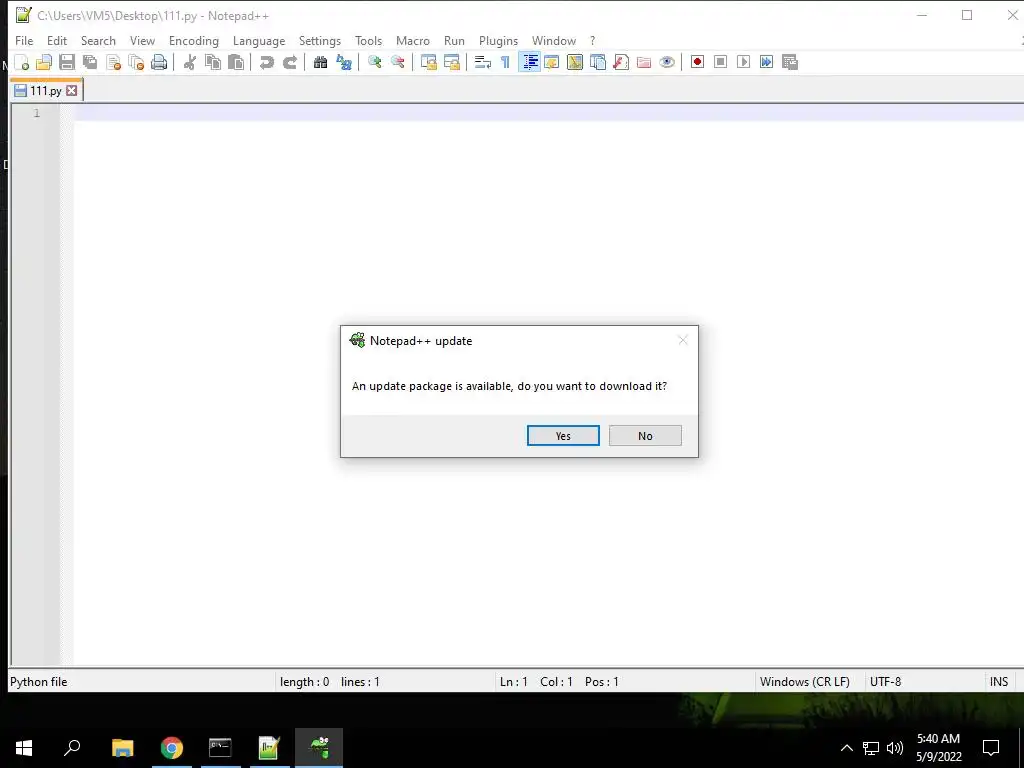Click the New file toolbar icon
This screenshot has height=768, width=1024.
pyautogui.click(x=22, y=62)
